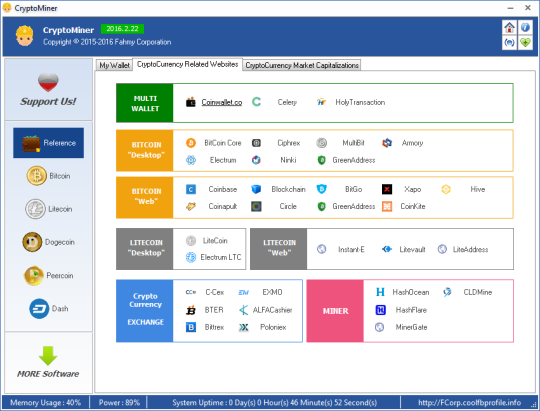The image size is (540, 411).
Task: Click the CryptoMiner miner mascot logo
Action: tap(24, 35)
